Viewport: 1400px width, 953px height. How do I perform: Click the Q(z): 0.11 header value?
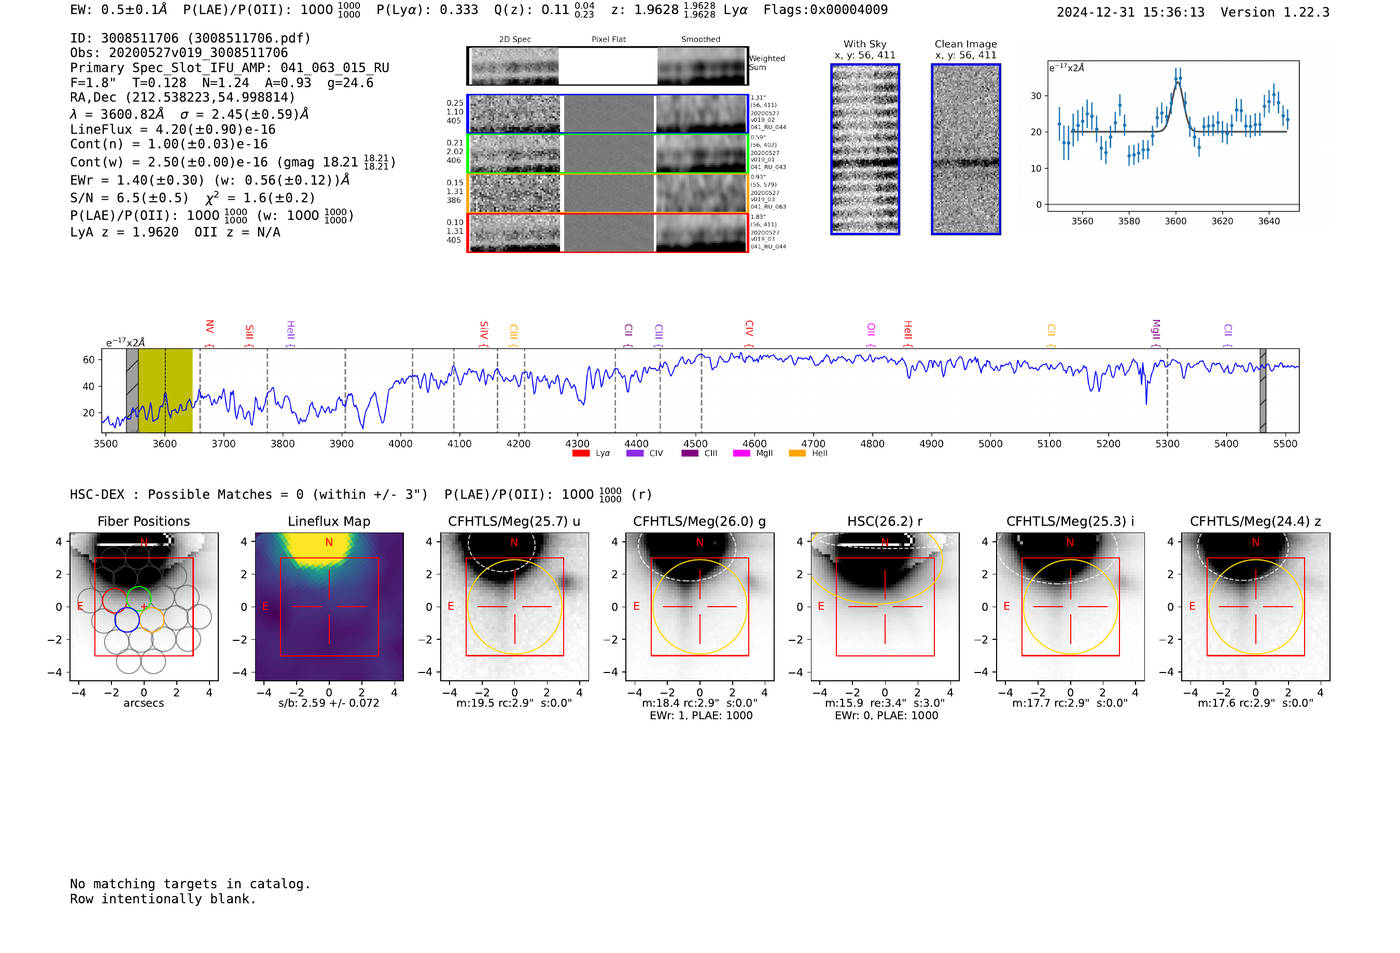pos(546,10)
